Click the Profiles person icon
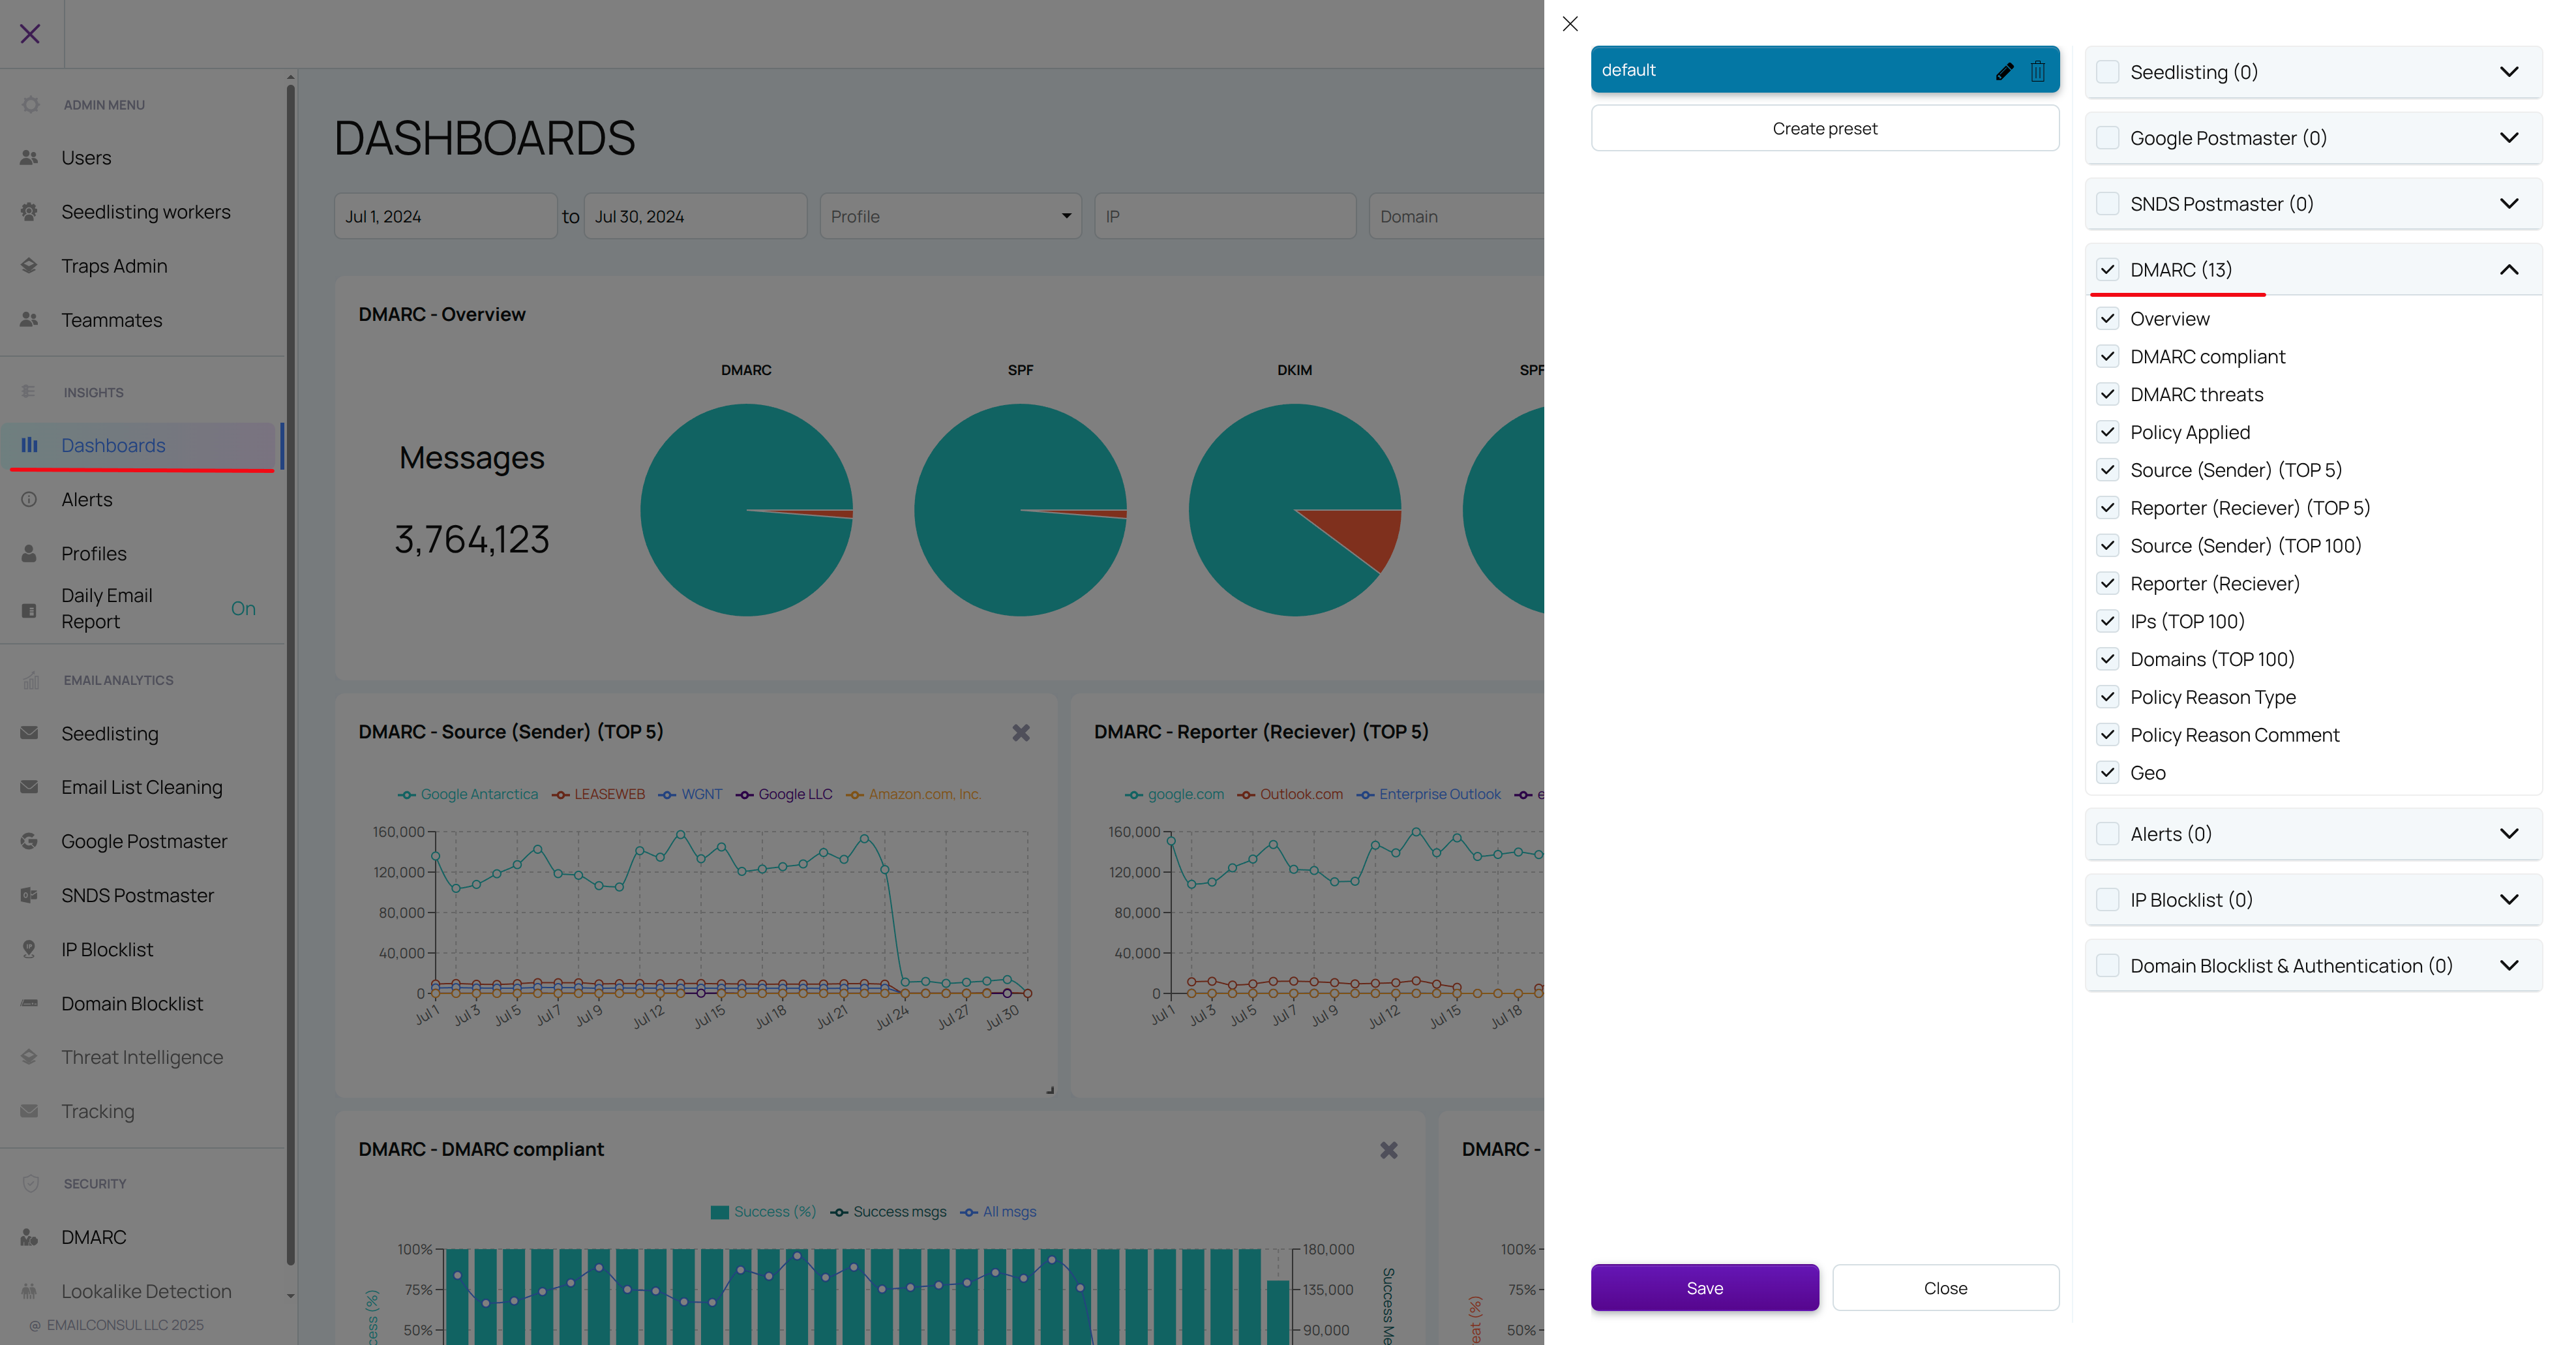2576x1345 pixels. click(29, 553)
